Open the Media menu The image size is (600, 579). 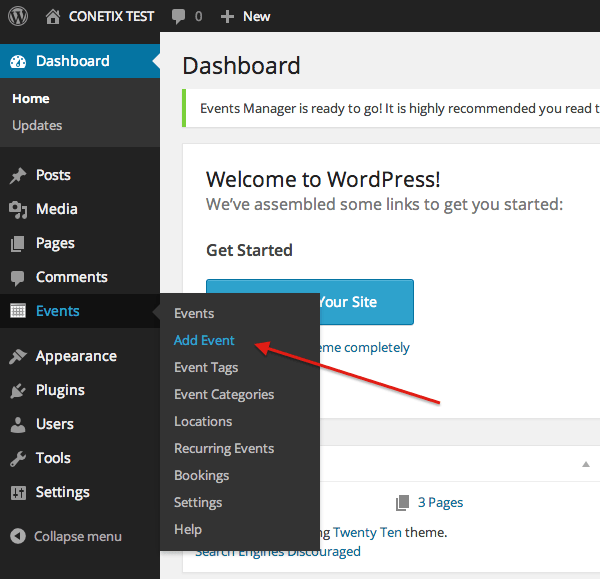click(57, 209)
